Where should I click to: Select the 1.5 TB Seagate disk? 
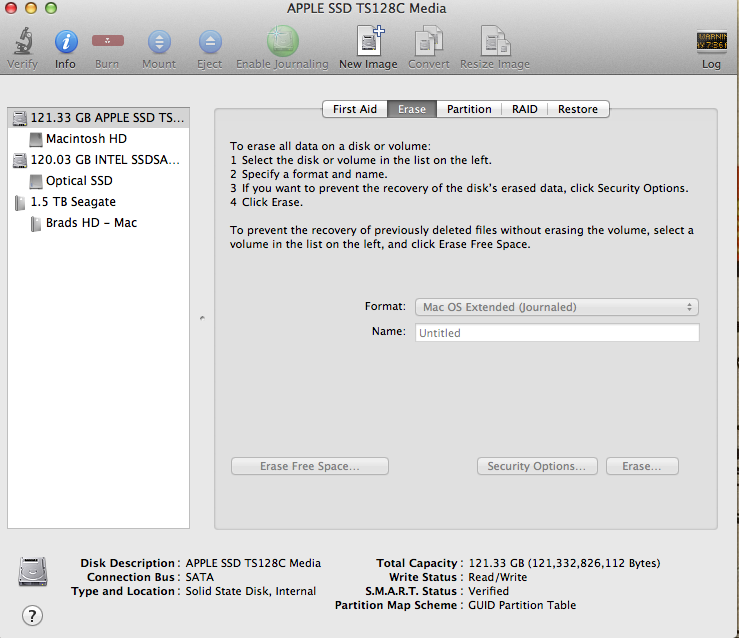click(x=99, y=202)
